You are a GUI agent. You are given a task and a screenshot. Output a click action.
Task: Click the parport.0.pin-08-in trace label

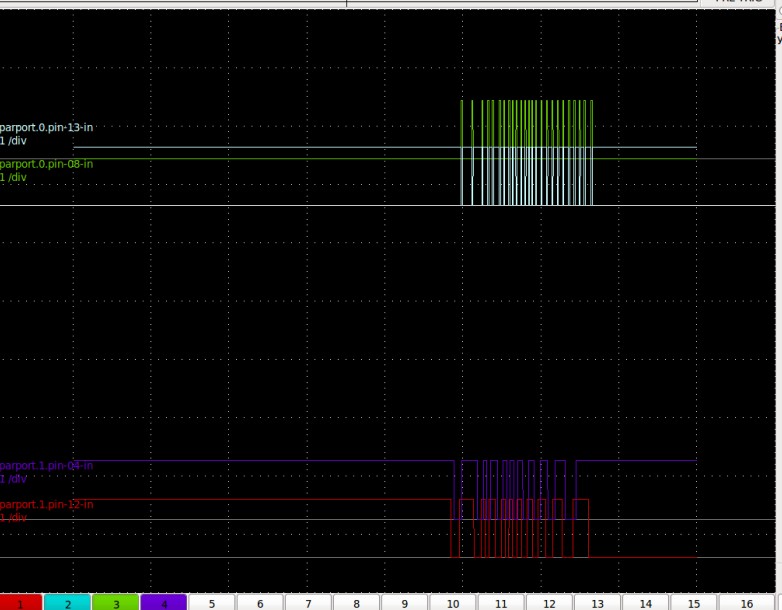[x=46, y=164]
